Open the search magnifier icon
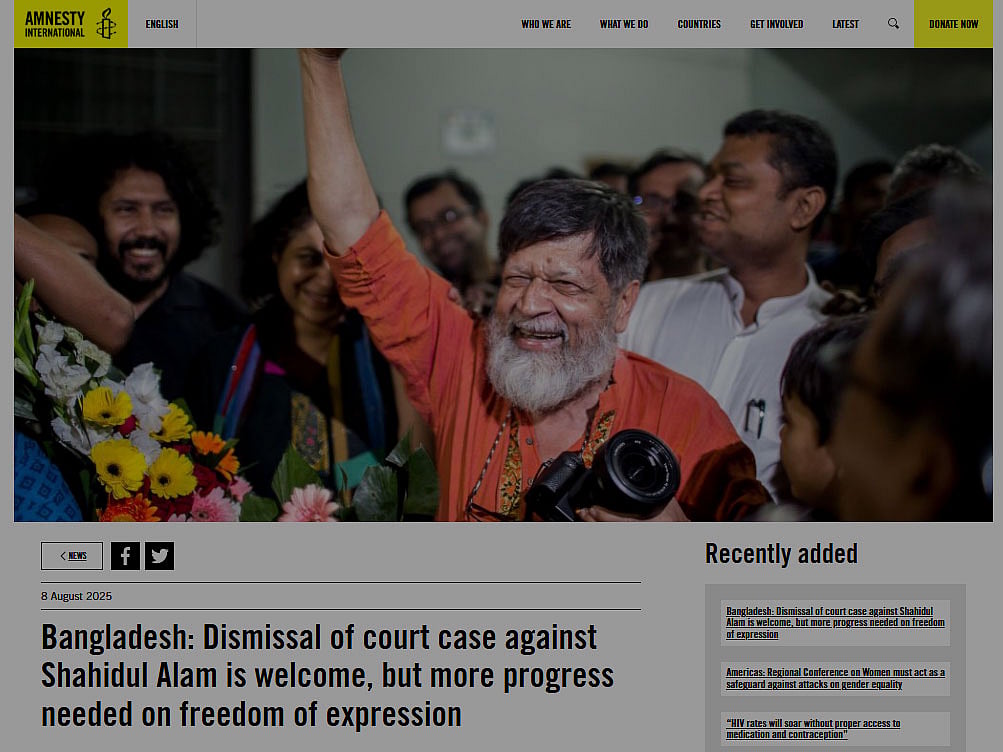This screenshot has width=1003, height=752. coord(893,24)
